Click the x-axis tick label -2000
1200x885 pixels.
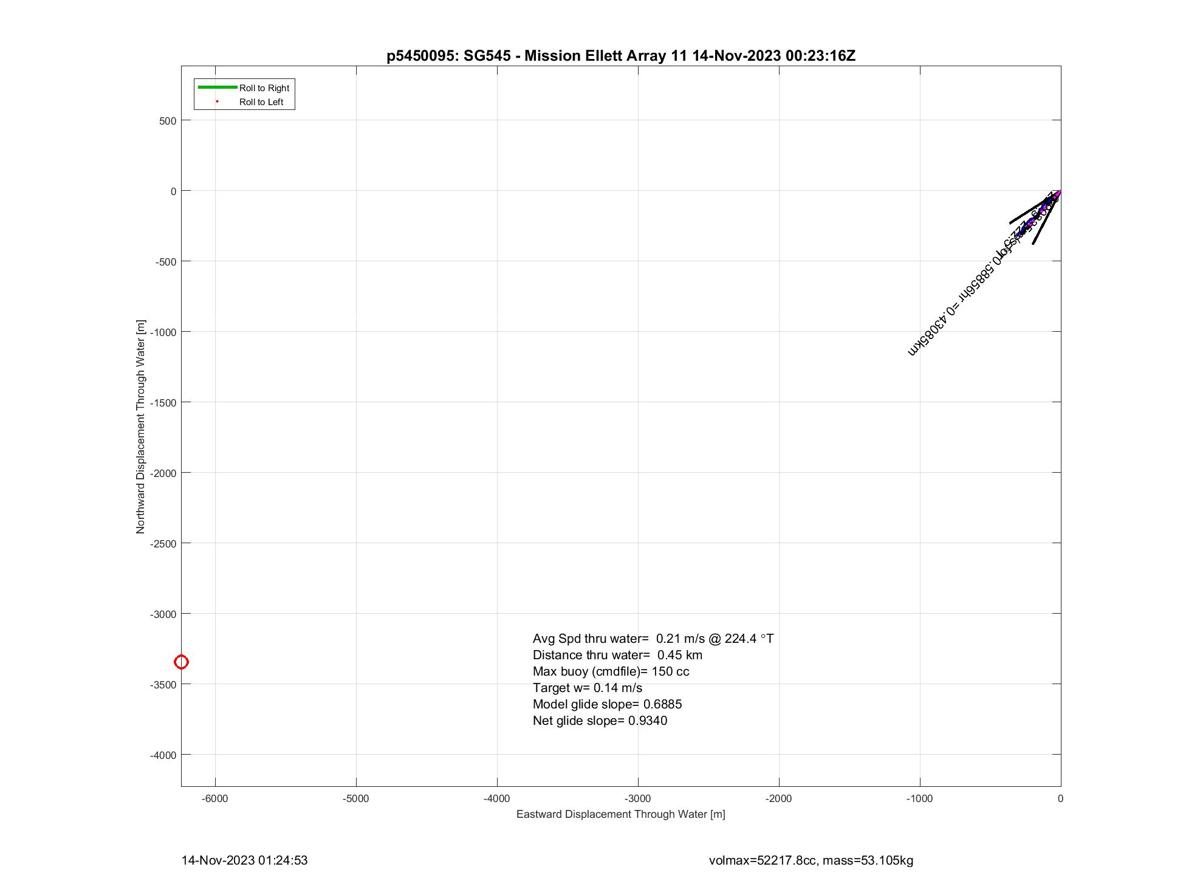pos(779,799)
